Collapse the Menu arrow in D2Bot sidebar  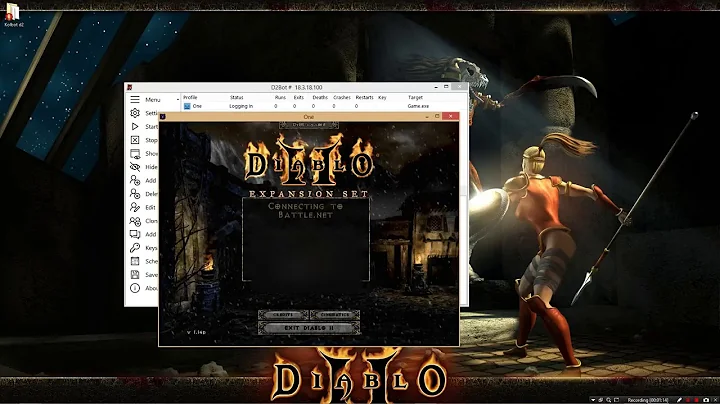pos(178,100)
